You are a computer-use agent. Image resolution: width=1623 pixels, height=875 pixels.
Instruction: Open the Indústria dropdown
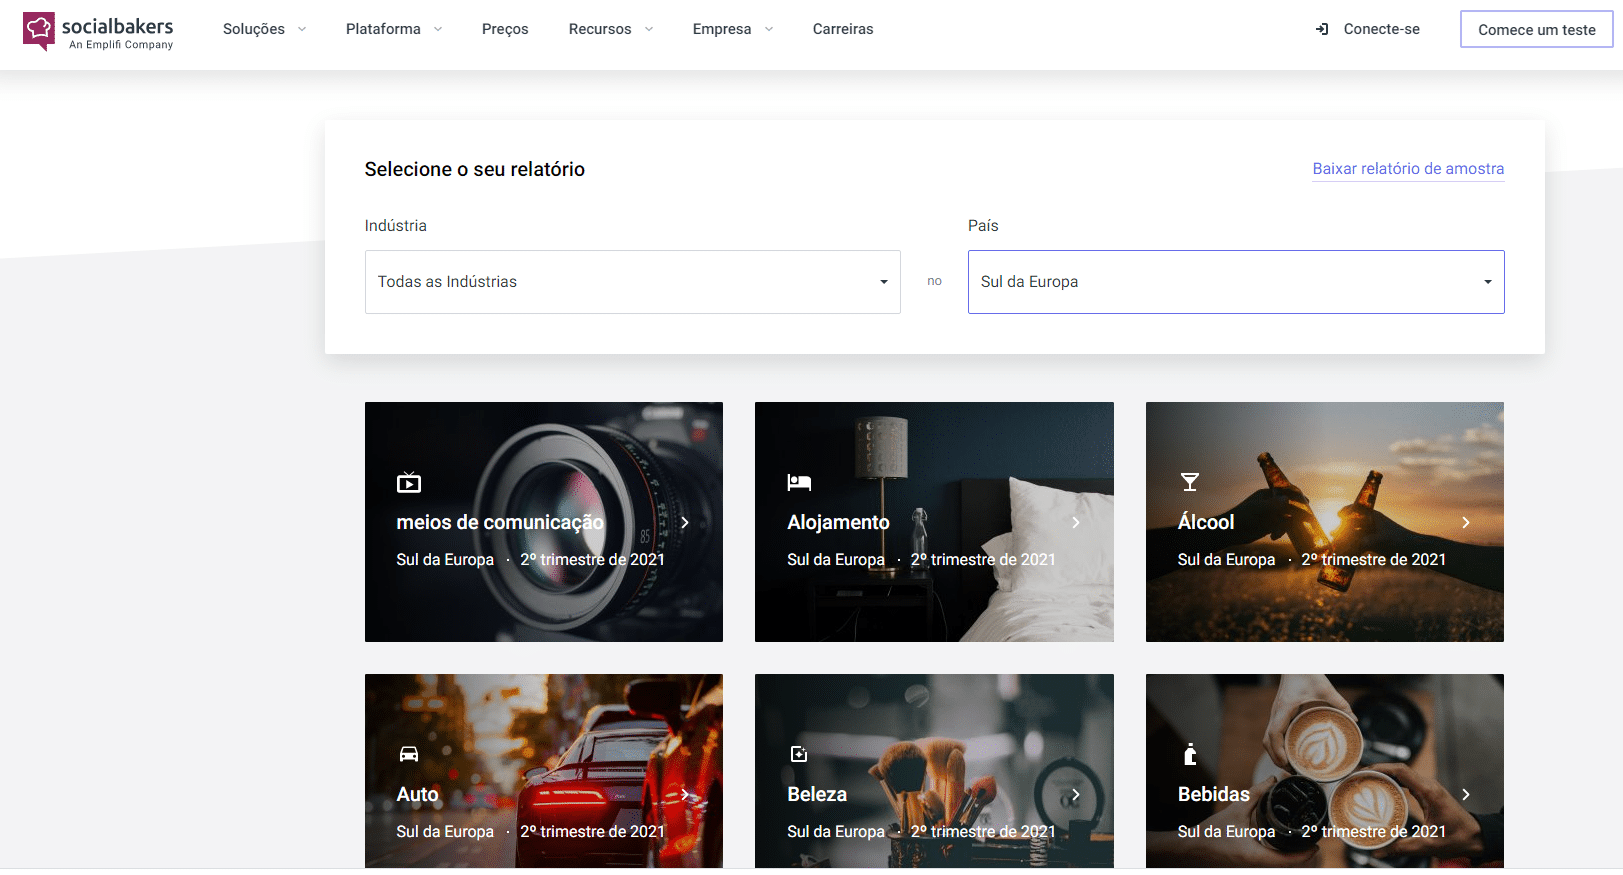[632, 282]
